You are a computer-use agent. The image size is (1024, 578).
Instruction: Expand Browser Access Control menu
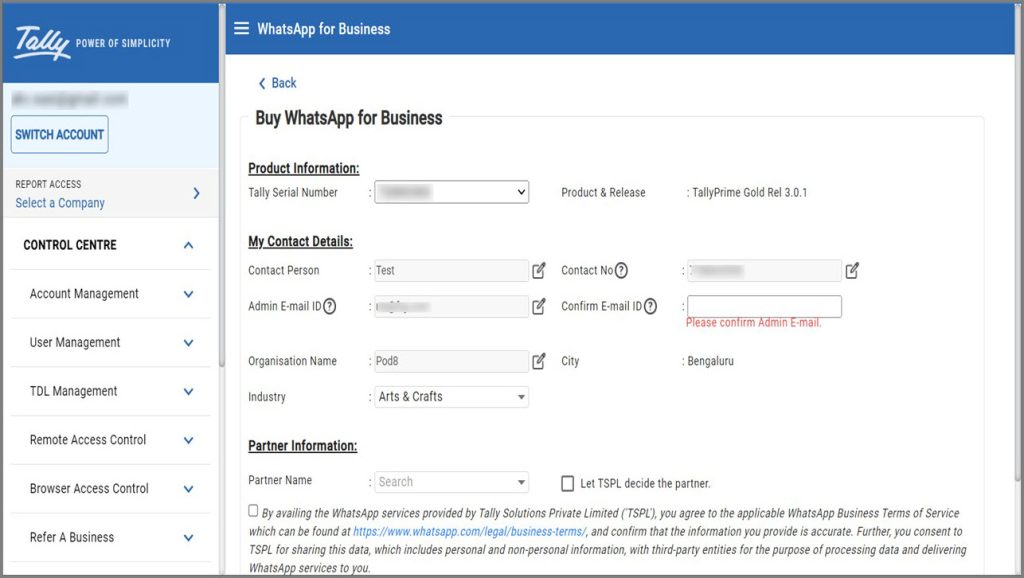tap(188, 489)
